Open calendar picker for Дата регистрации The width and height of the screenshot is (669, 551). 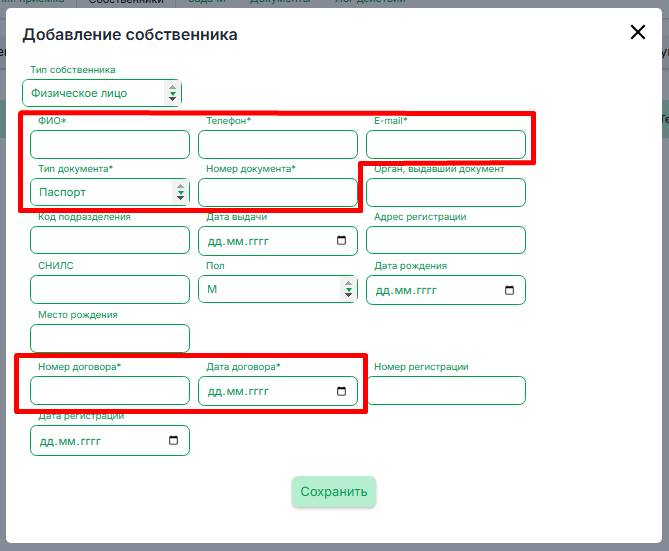(x=173, y=440)
